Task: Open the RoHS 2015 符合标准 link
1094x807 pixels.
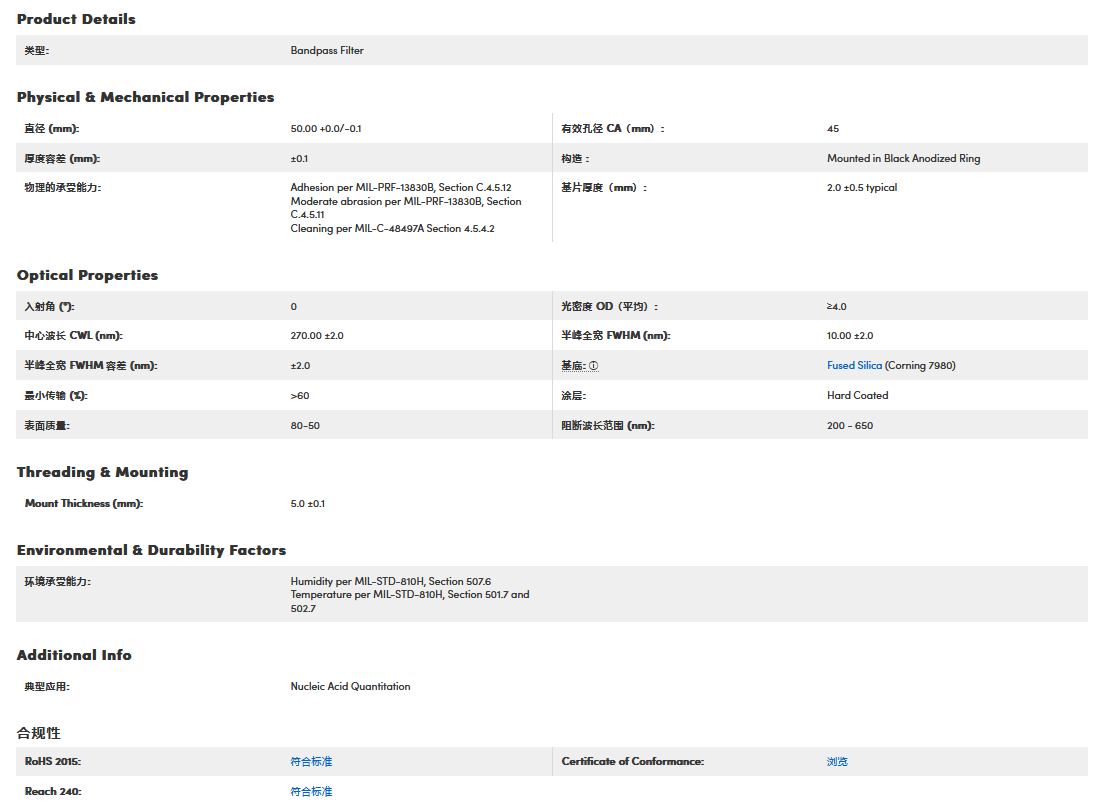Action: pos(311,762)
